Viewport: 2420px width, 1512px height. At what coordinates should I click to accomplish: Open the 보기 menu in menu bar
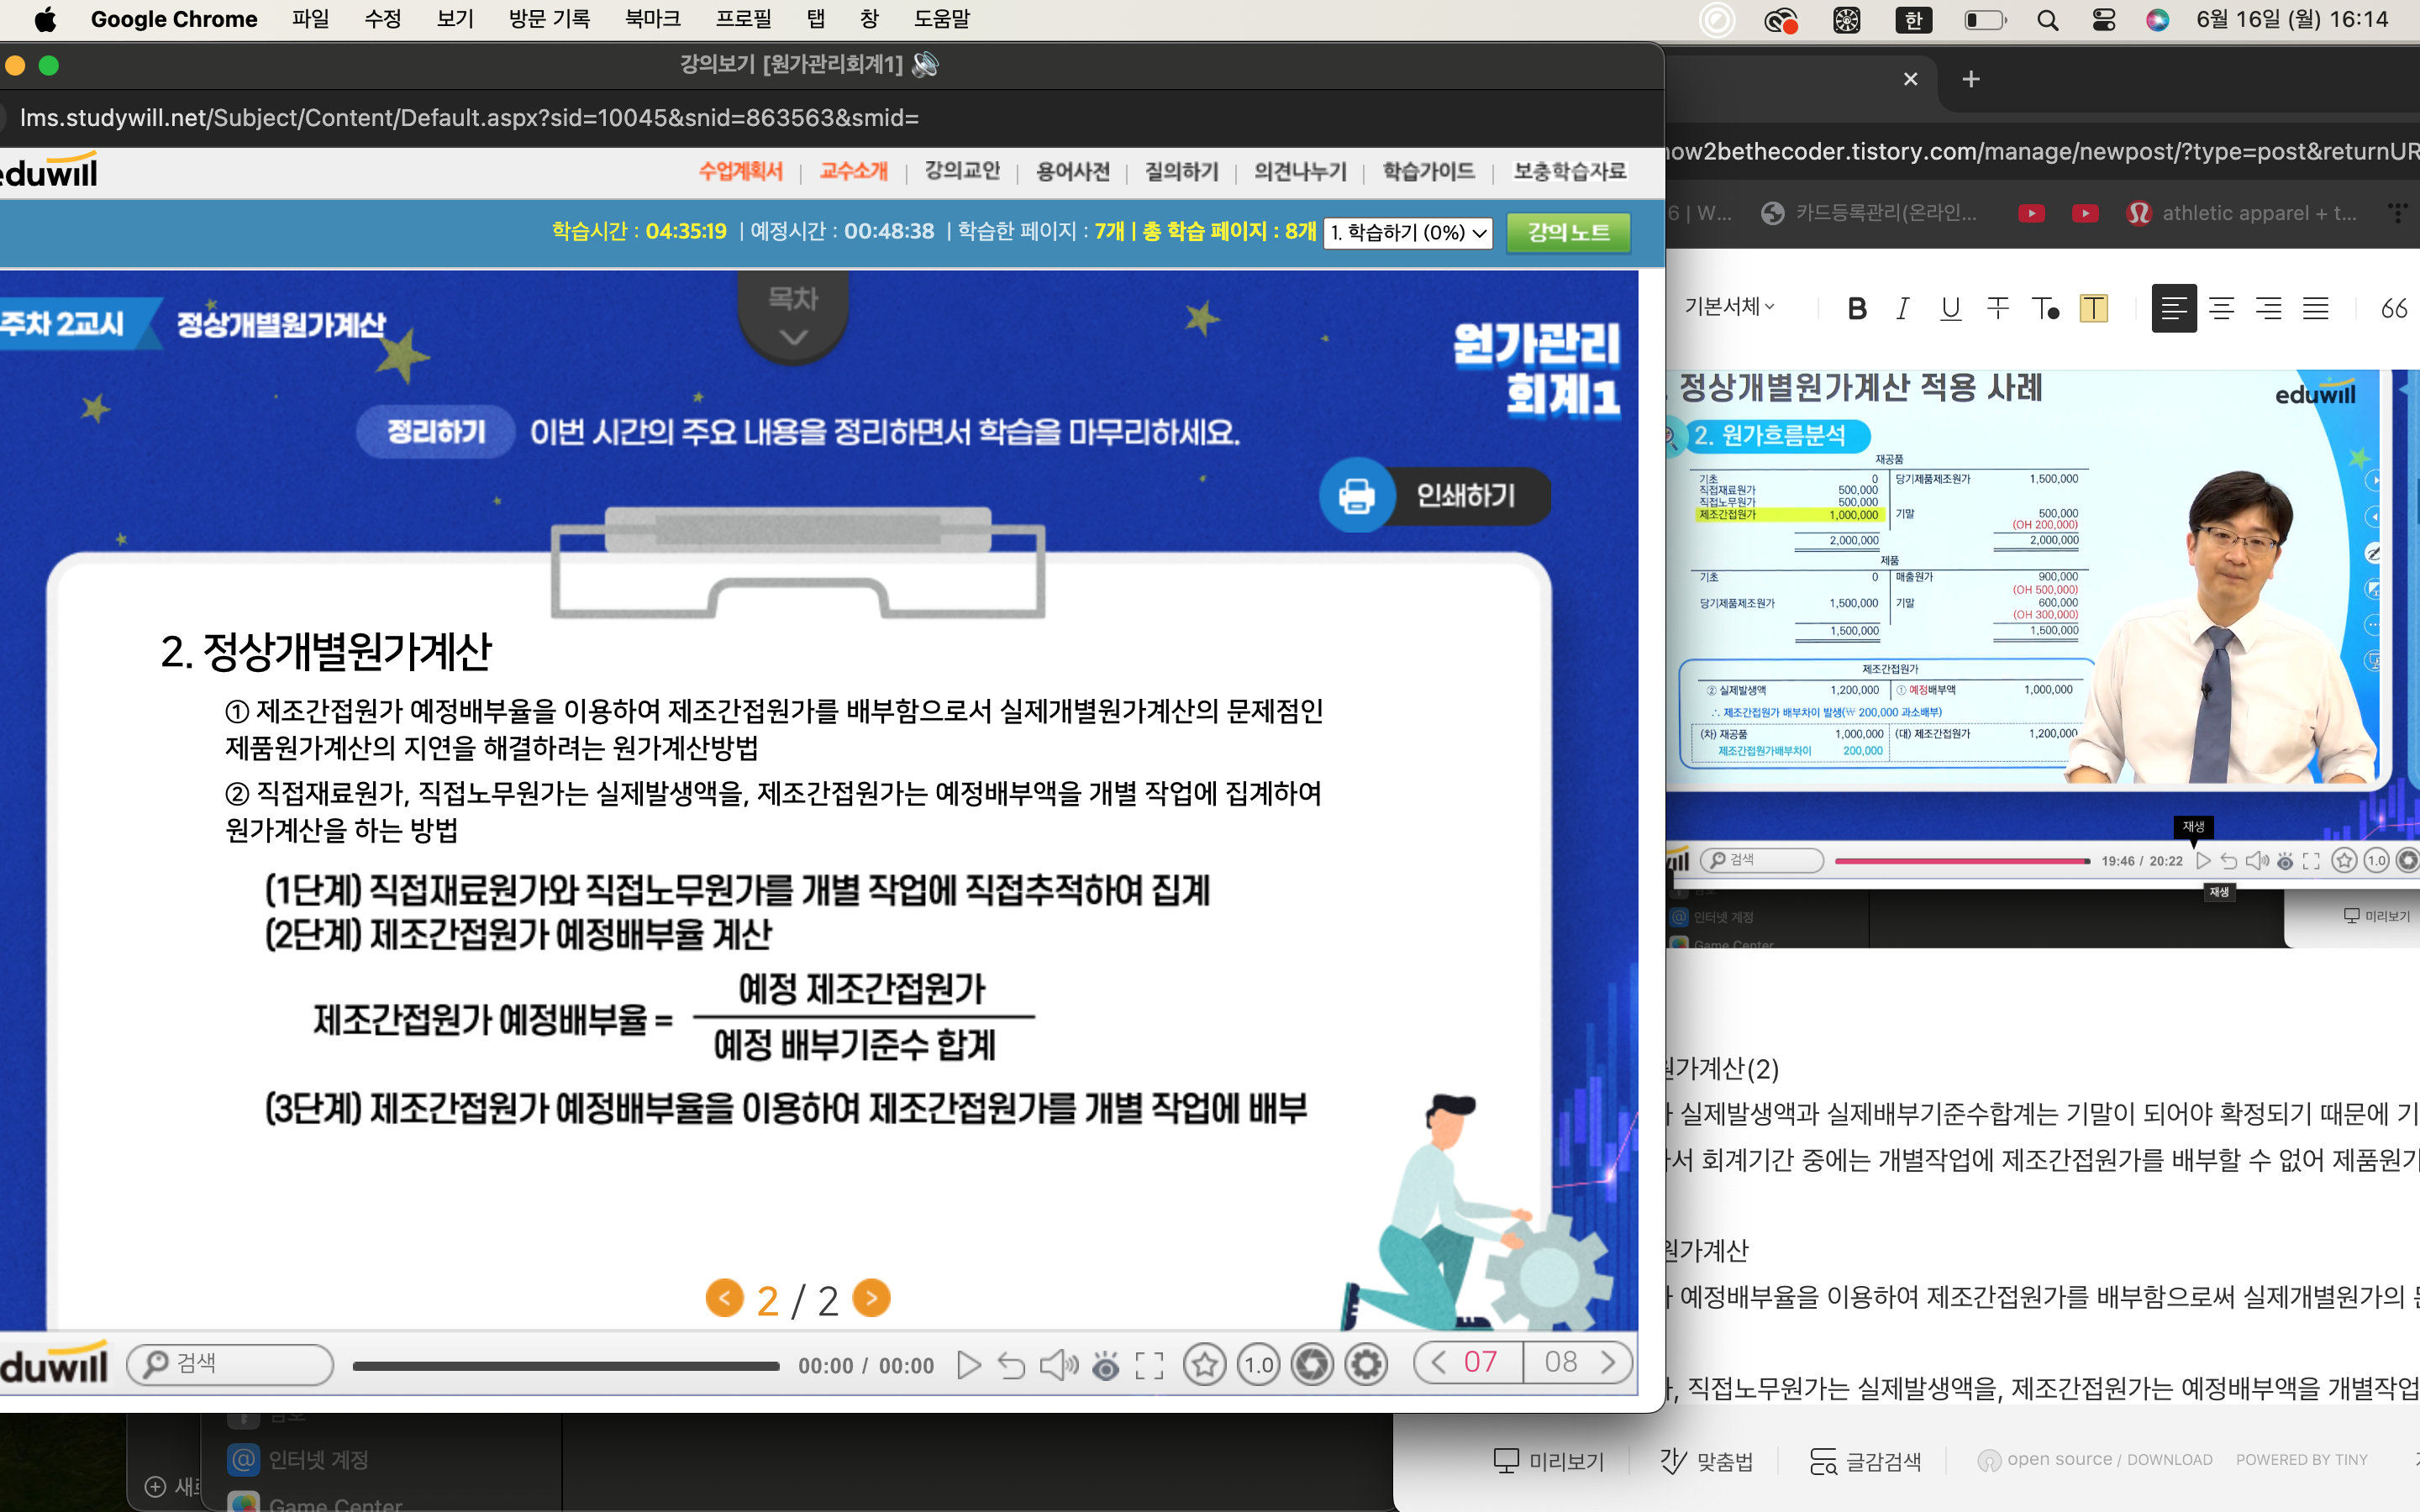454,19
